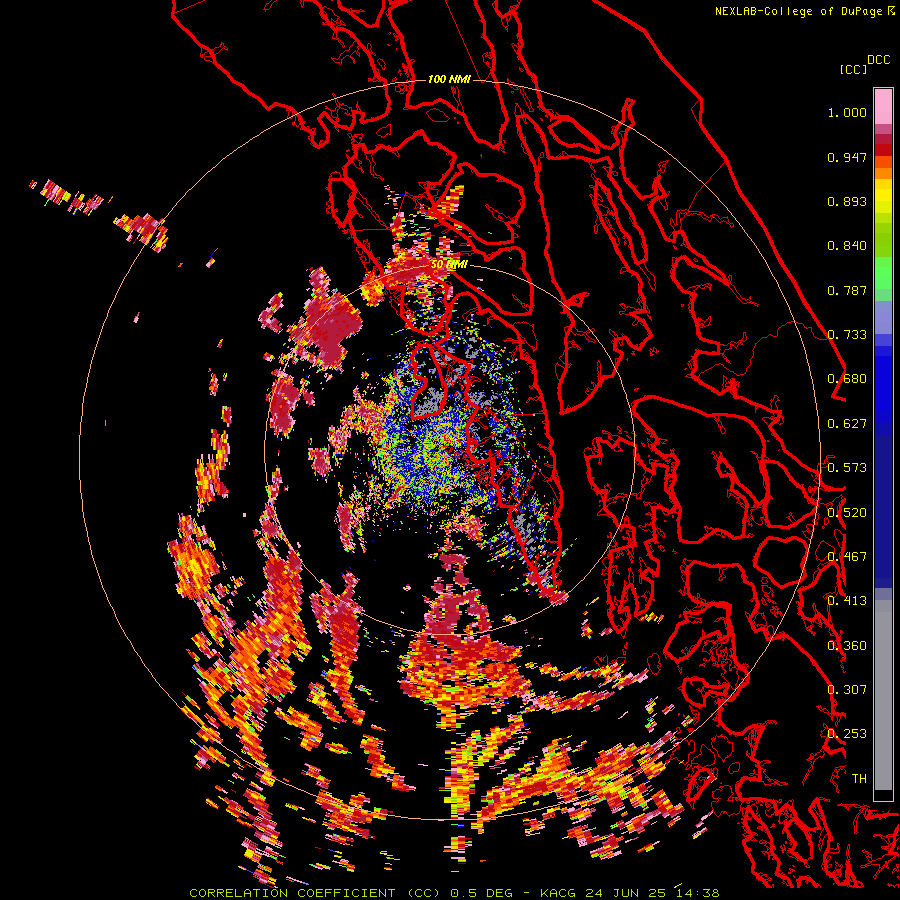The image size is (900, 900).
Task: Click the 1.000 value on color scale
Action: [x=847, y=113]
